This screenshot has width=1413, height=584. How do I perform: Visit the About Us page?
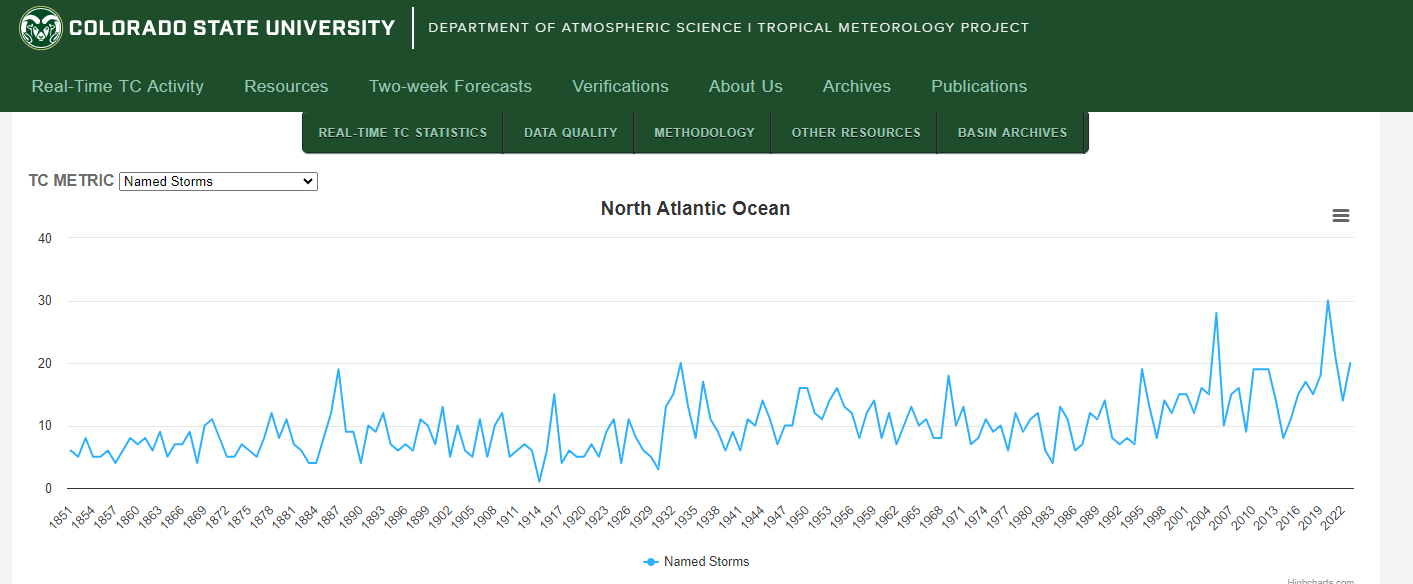pos(746,86)
